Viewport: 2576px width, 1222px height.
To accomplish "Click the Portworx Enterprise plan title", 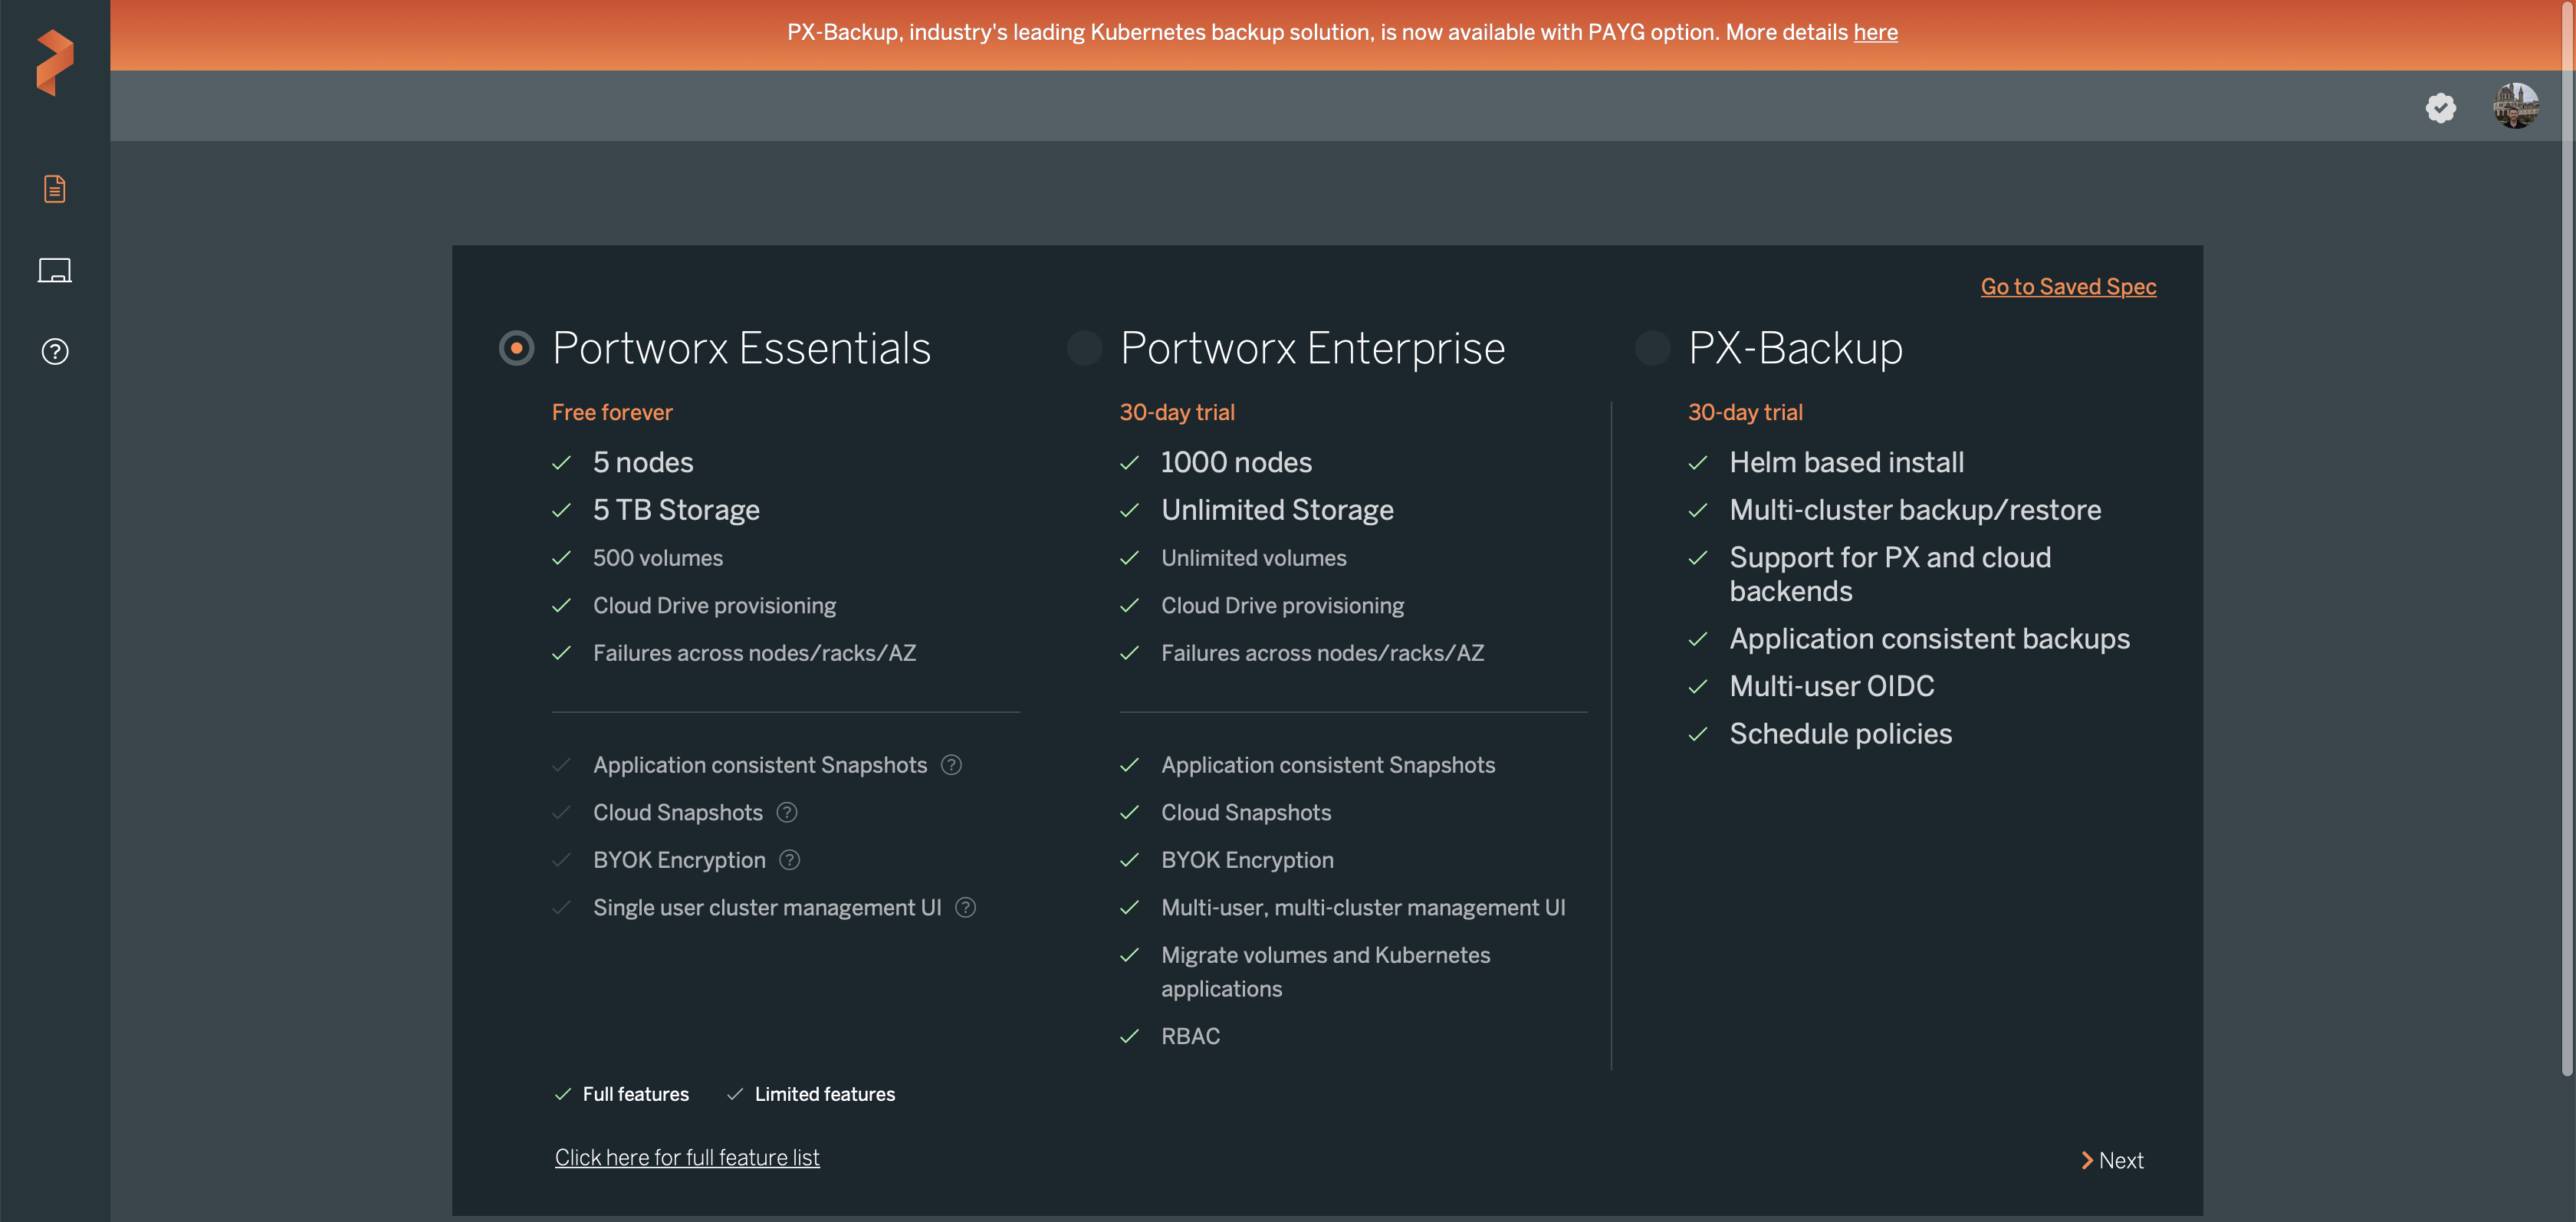I will click(1312, 348).
